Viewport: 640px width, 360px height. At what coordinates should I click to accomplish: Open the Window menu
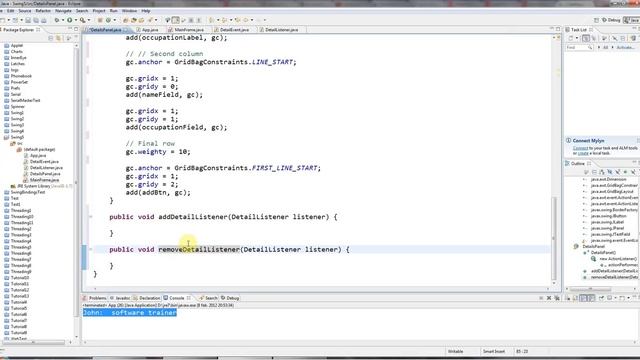(x=129, y=11)
